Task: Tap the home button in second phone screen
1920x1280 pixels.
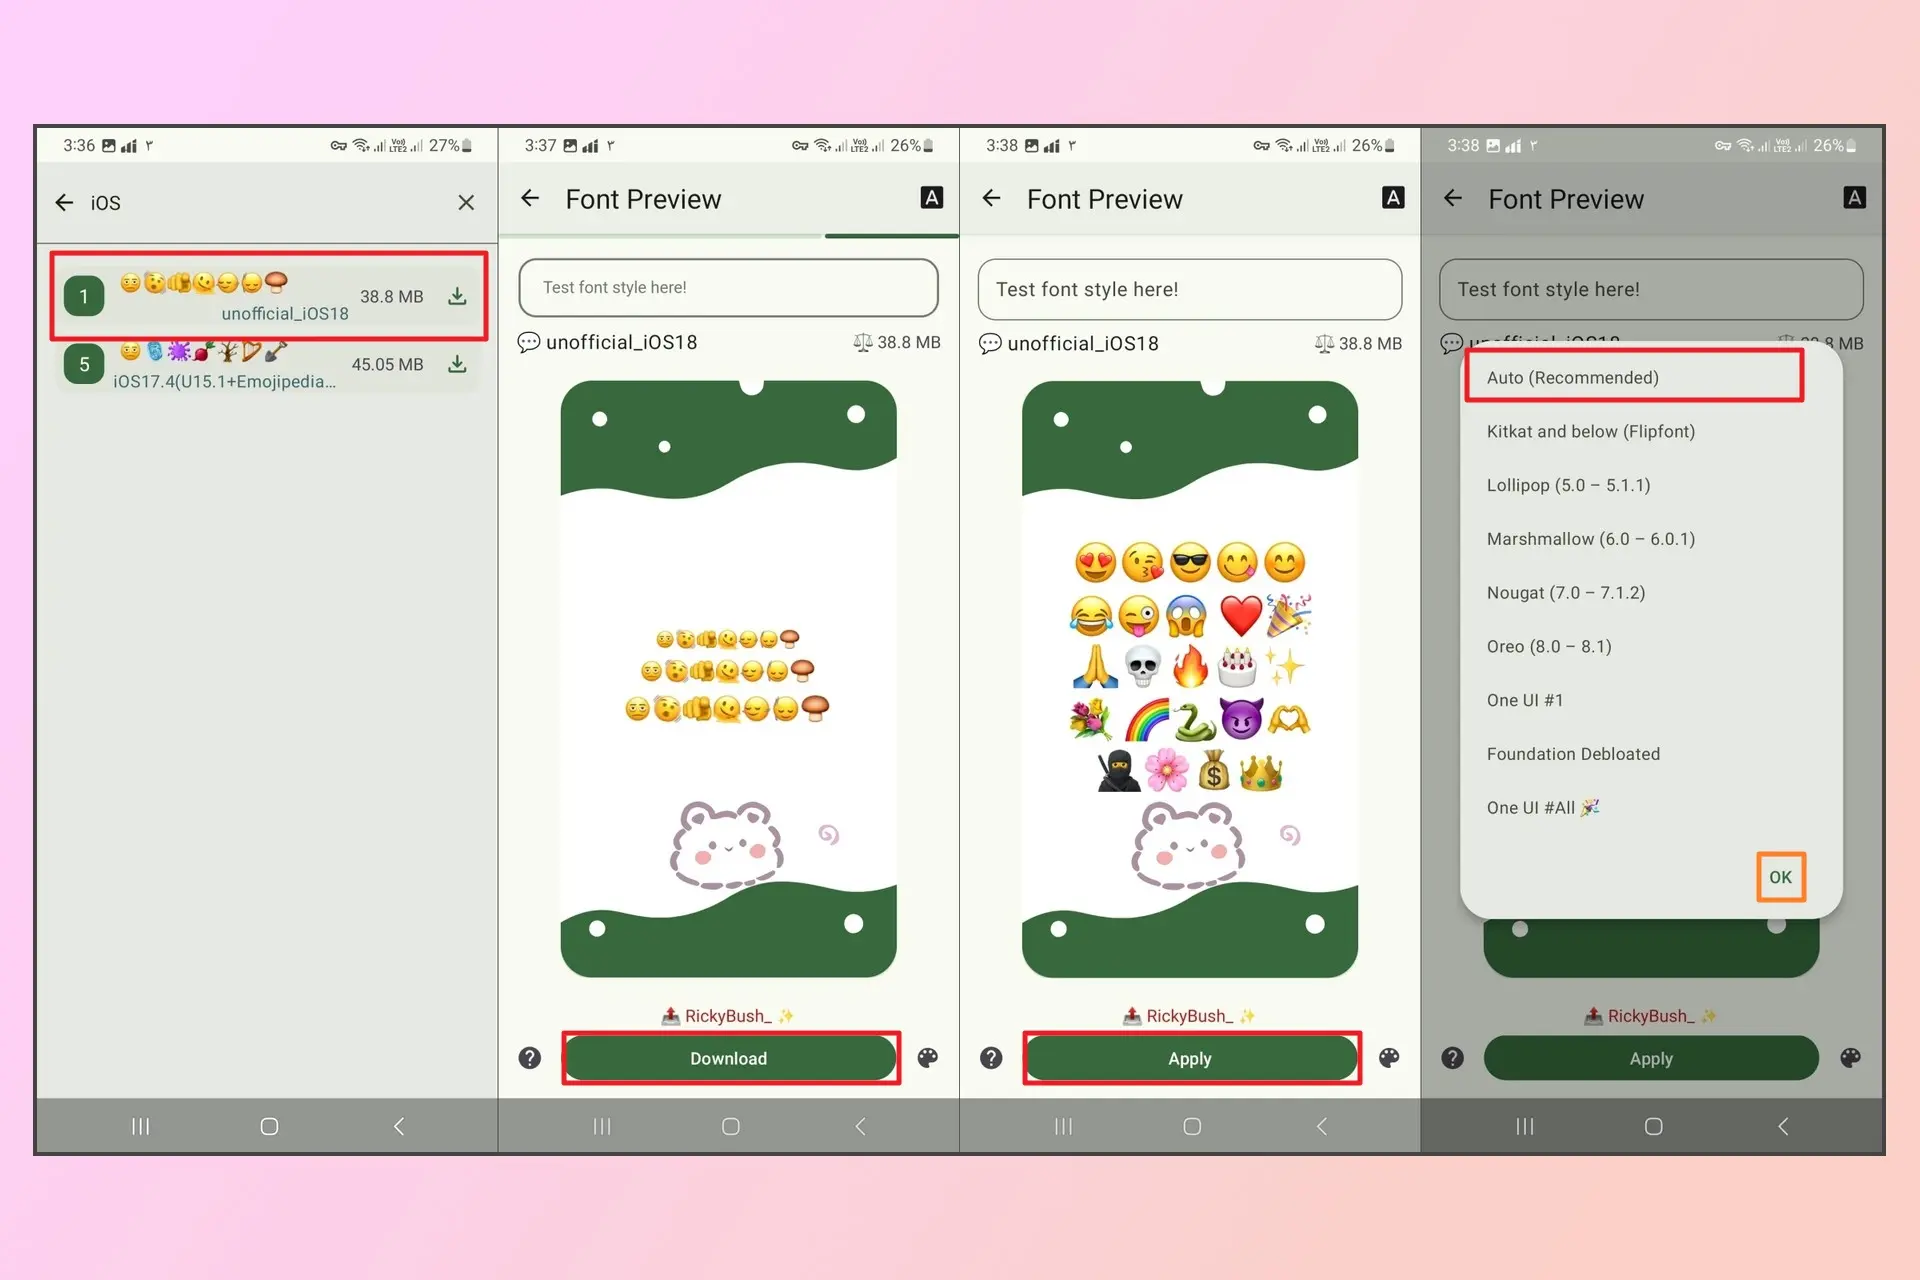Action: click(x=731, y=1127)
